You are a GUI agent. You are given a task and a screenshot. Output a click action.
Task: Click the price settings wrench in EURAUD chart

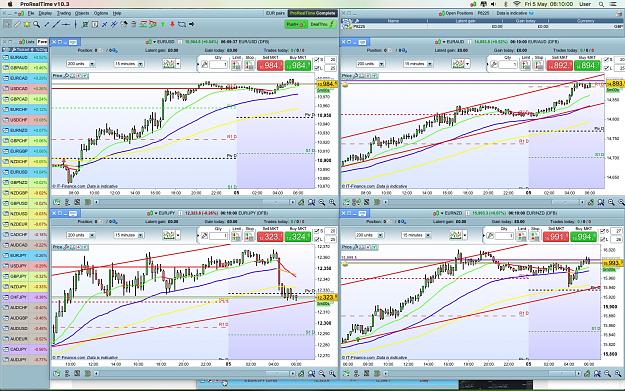(x=356, y=76)
